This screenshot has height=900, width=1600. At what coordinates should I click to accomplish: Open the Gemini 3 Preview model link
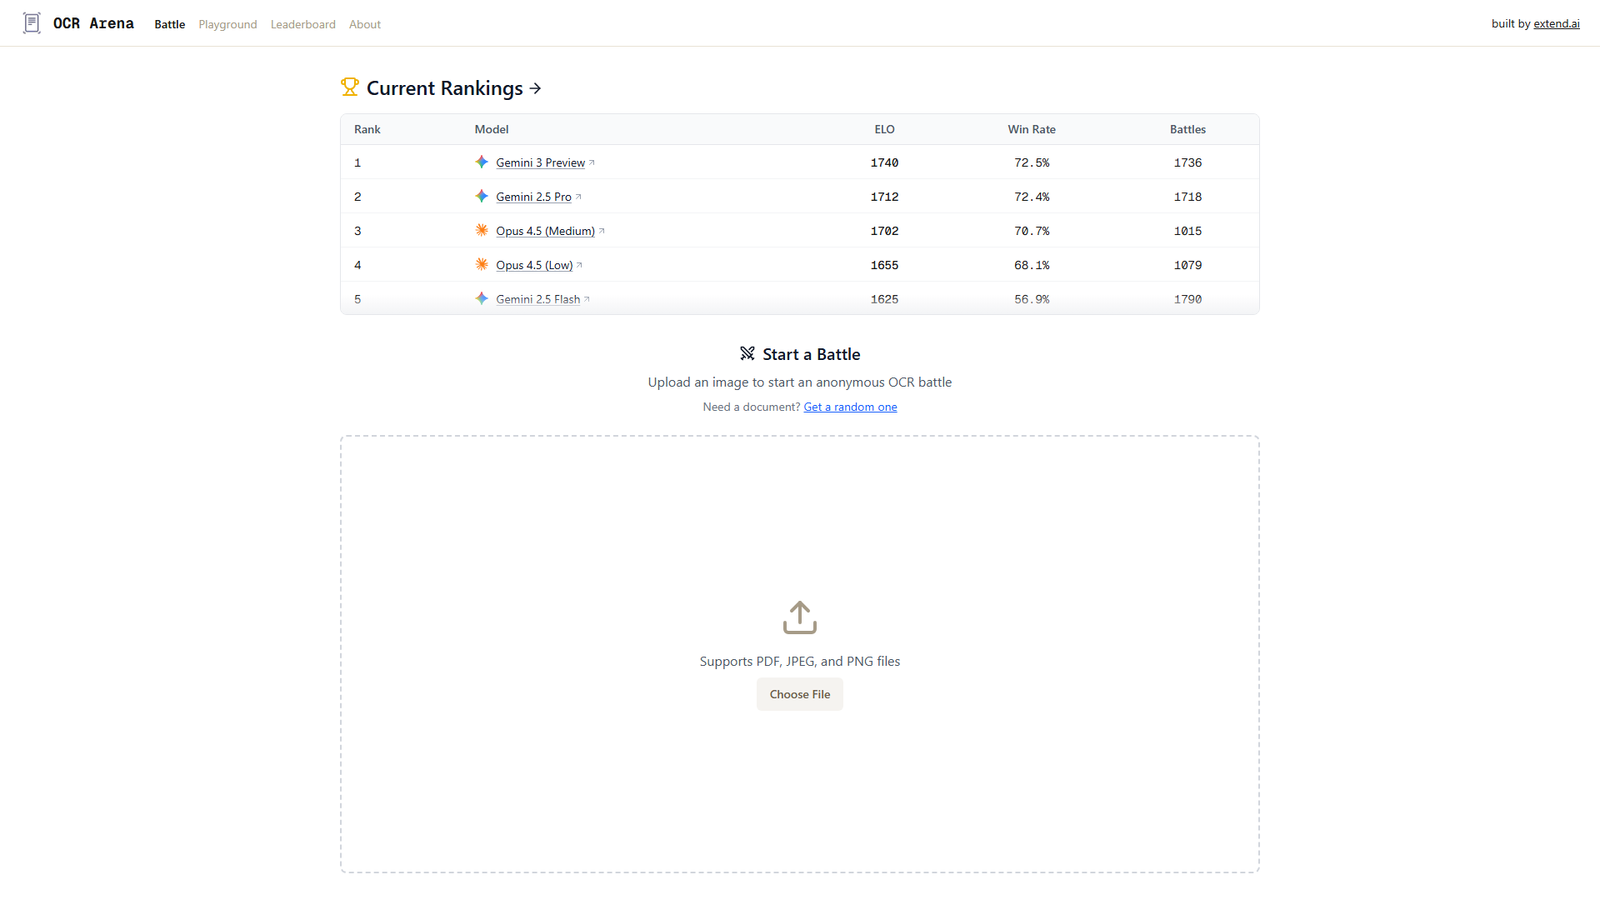pos(540,163)
